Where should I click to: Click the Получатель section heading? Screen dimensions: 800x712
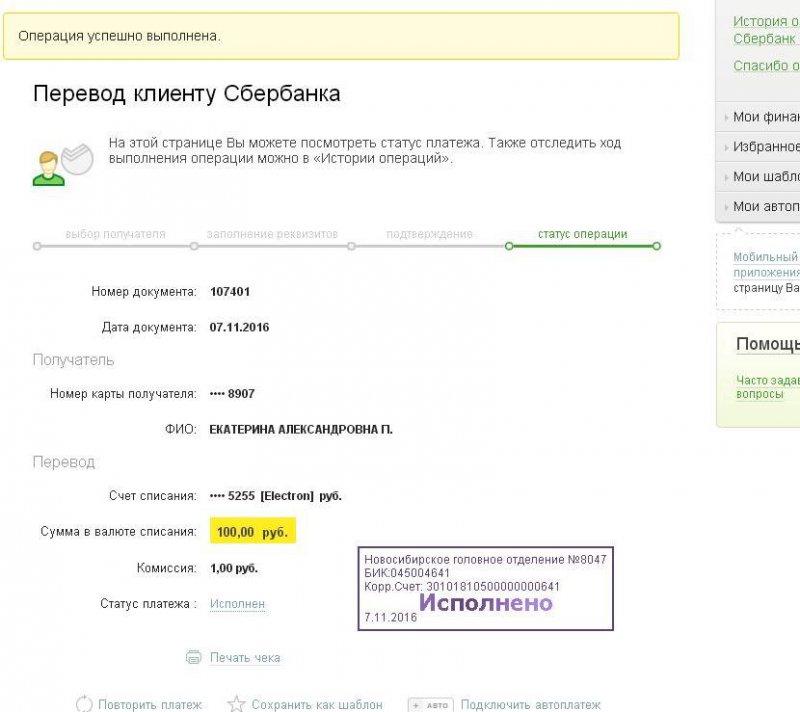pyautogui.click(x=73, y=360)
